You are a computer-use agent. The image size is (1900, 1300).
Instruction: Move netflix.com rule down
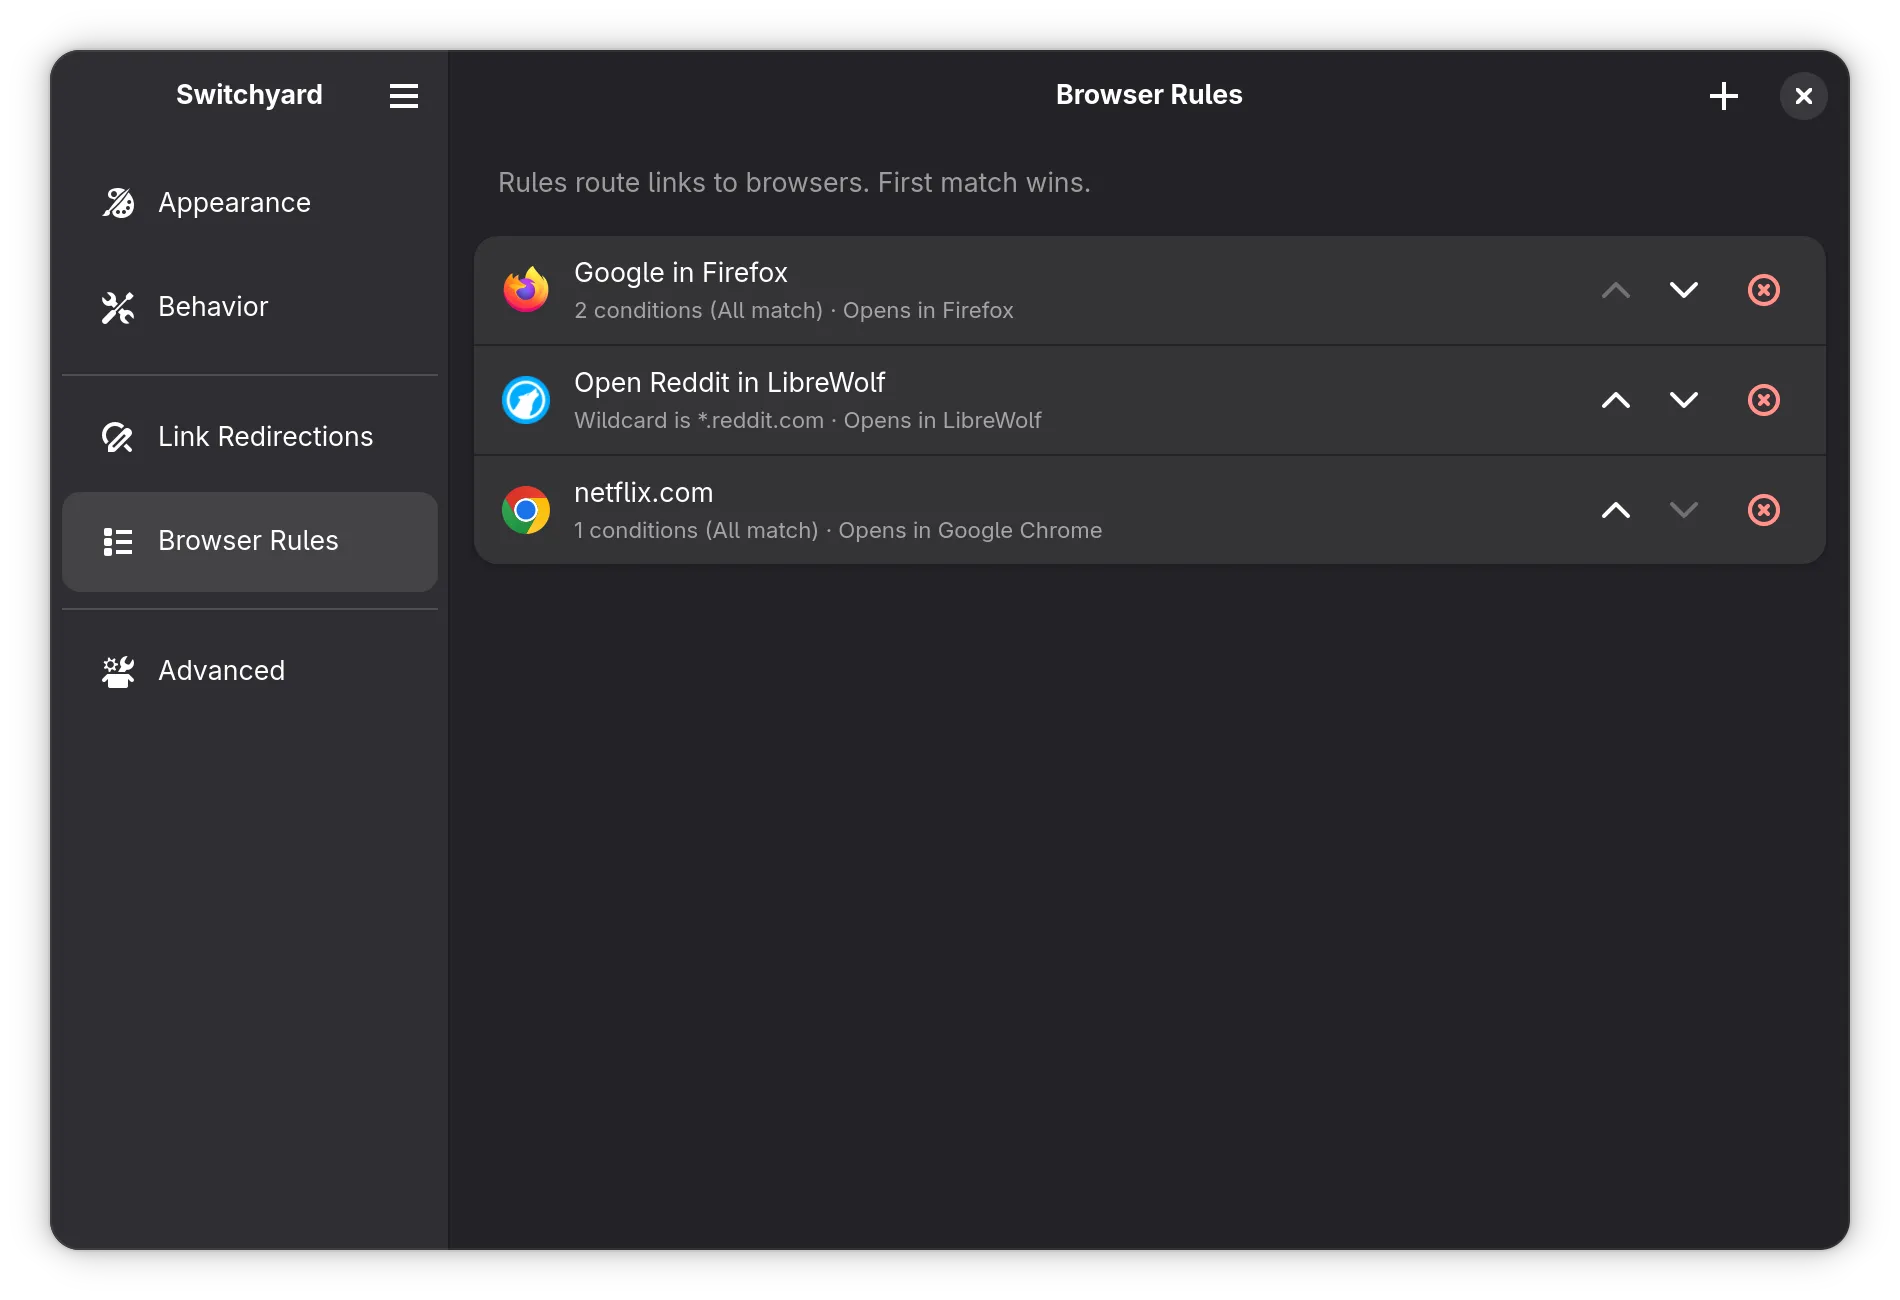[x=1684, y=510]
